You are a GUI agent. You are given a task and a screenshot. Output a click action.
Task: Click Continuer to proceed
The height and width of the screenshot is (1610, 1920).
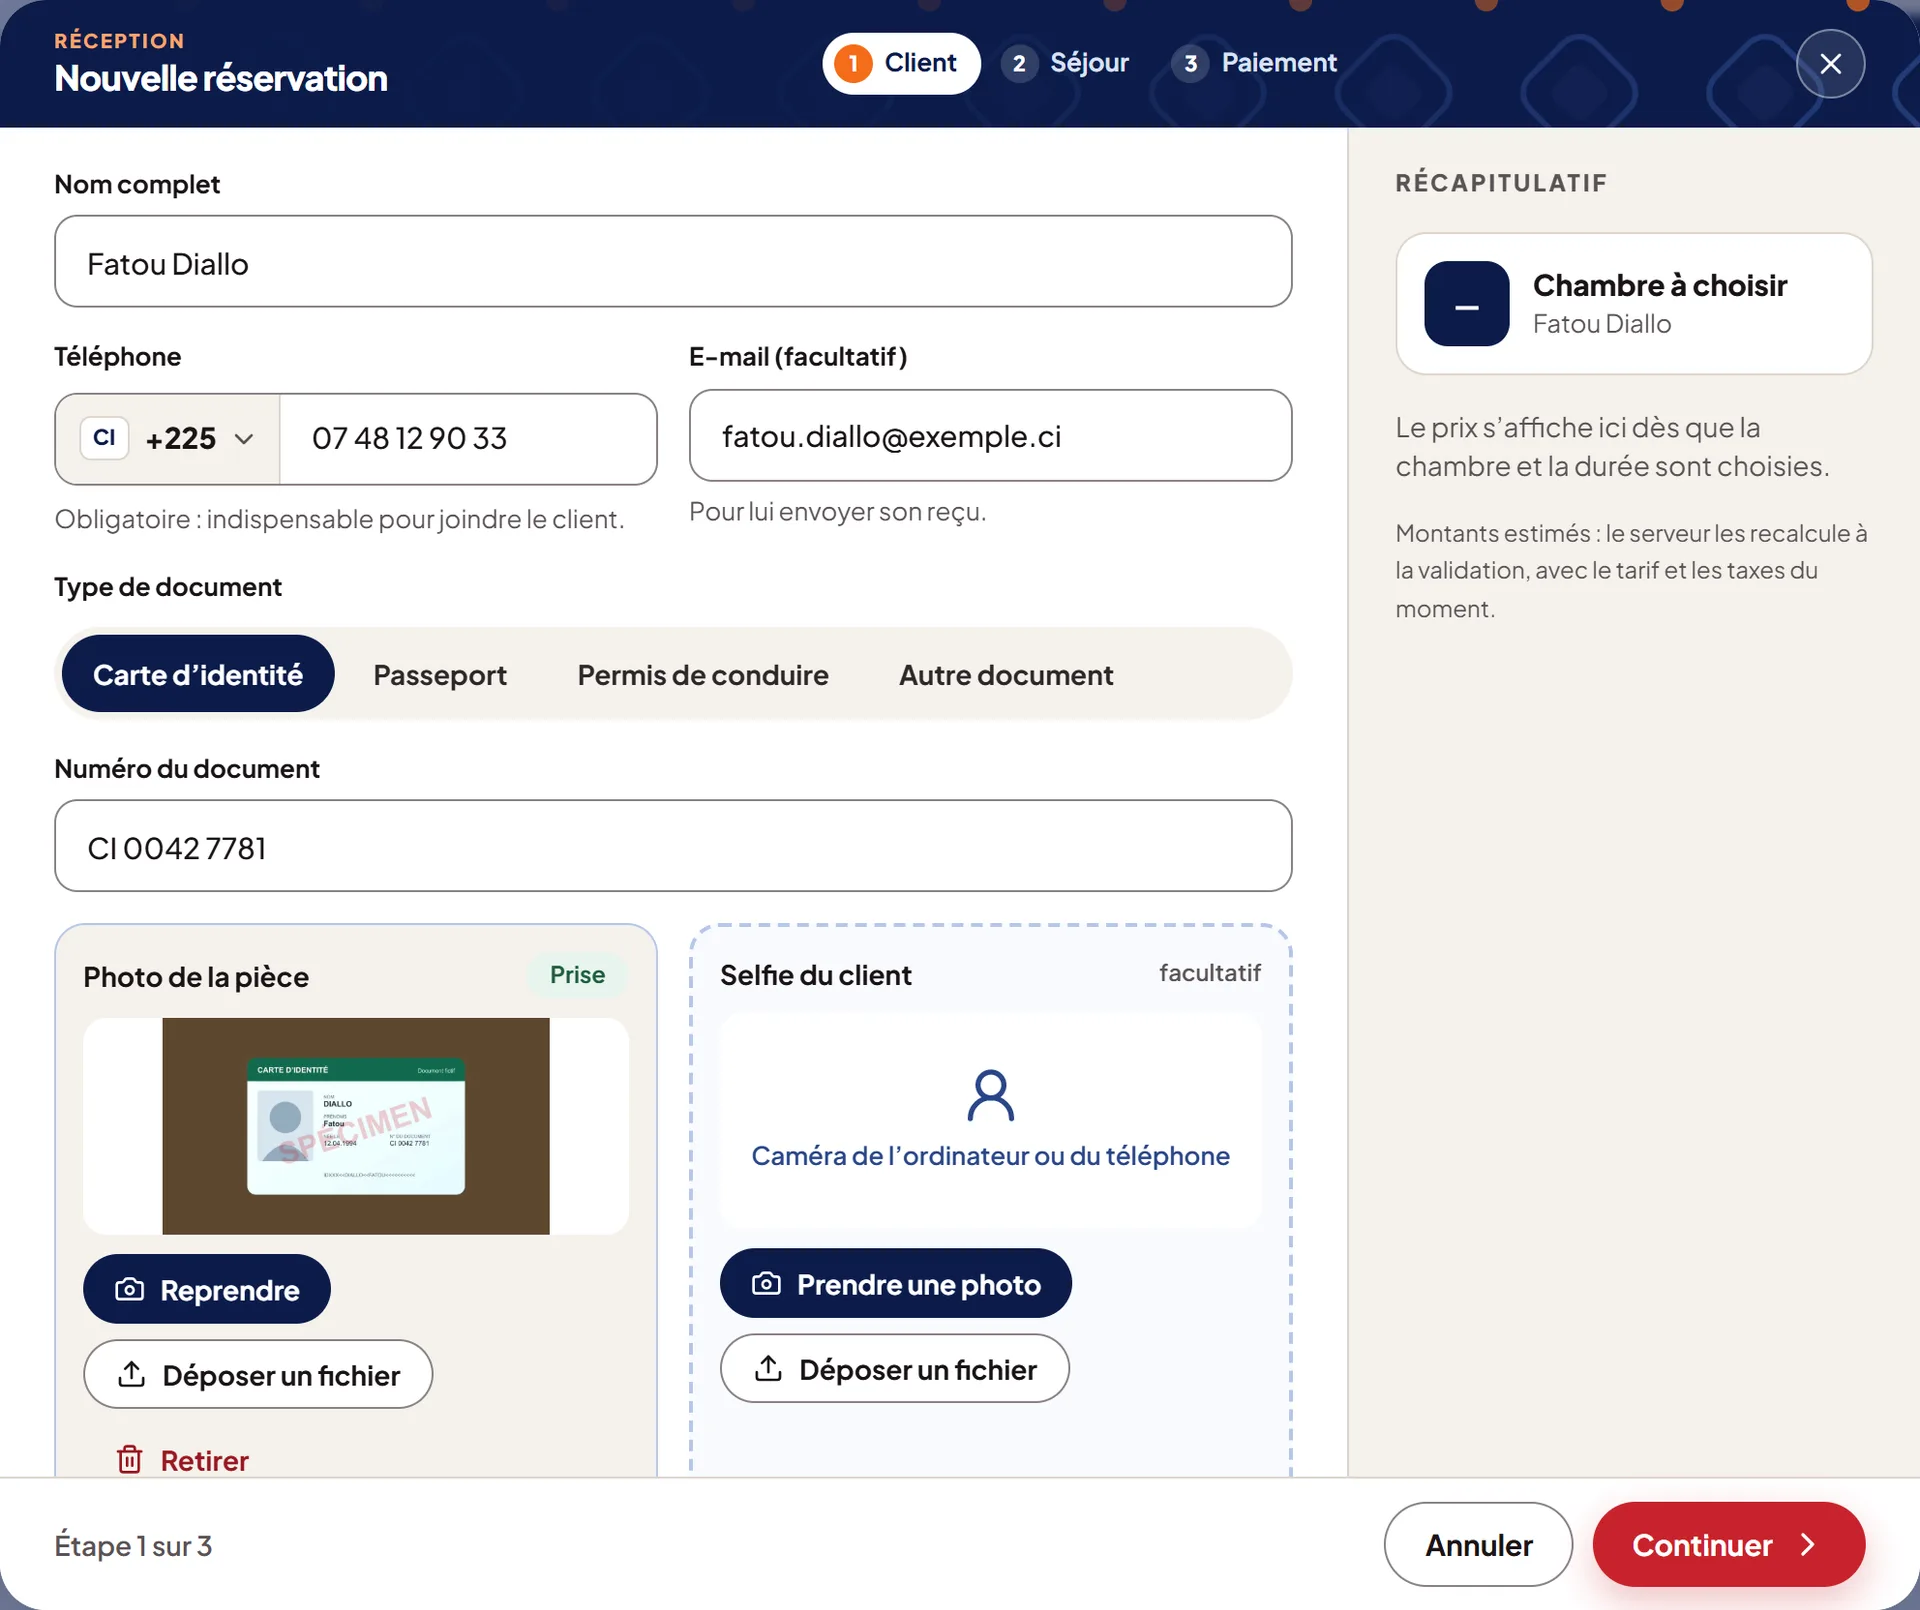(1729, 1545)
